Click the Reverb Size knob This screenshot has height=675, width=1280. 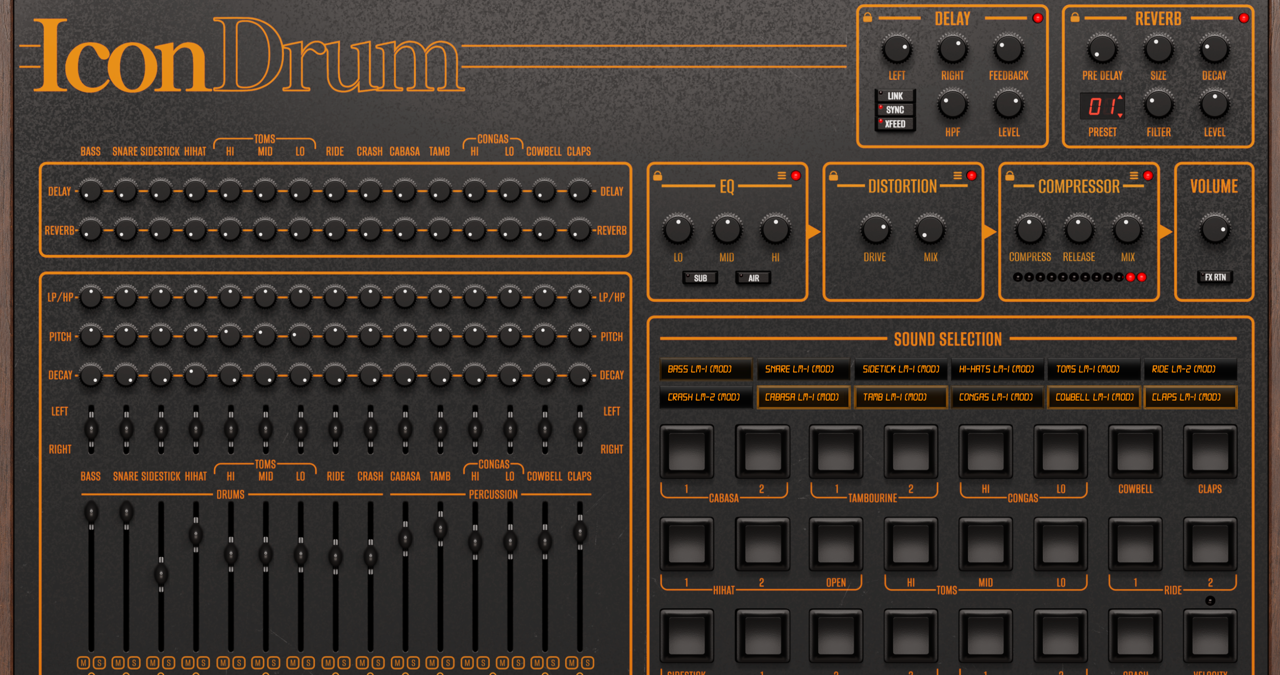[x=1158, y=48]
